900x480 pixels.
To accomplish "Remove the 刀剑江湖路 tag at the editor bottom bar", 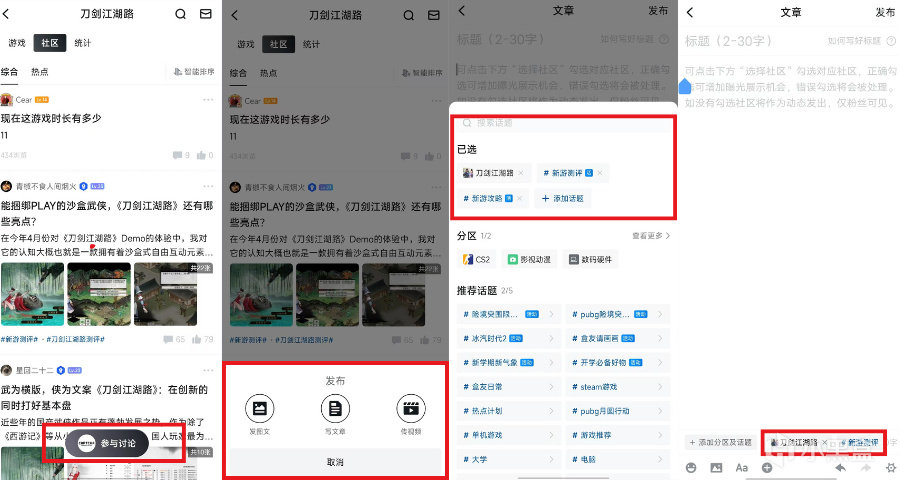I will pyautogui.click(x=825, y=443).
